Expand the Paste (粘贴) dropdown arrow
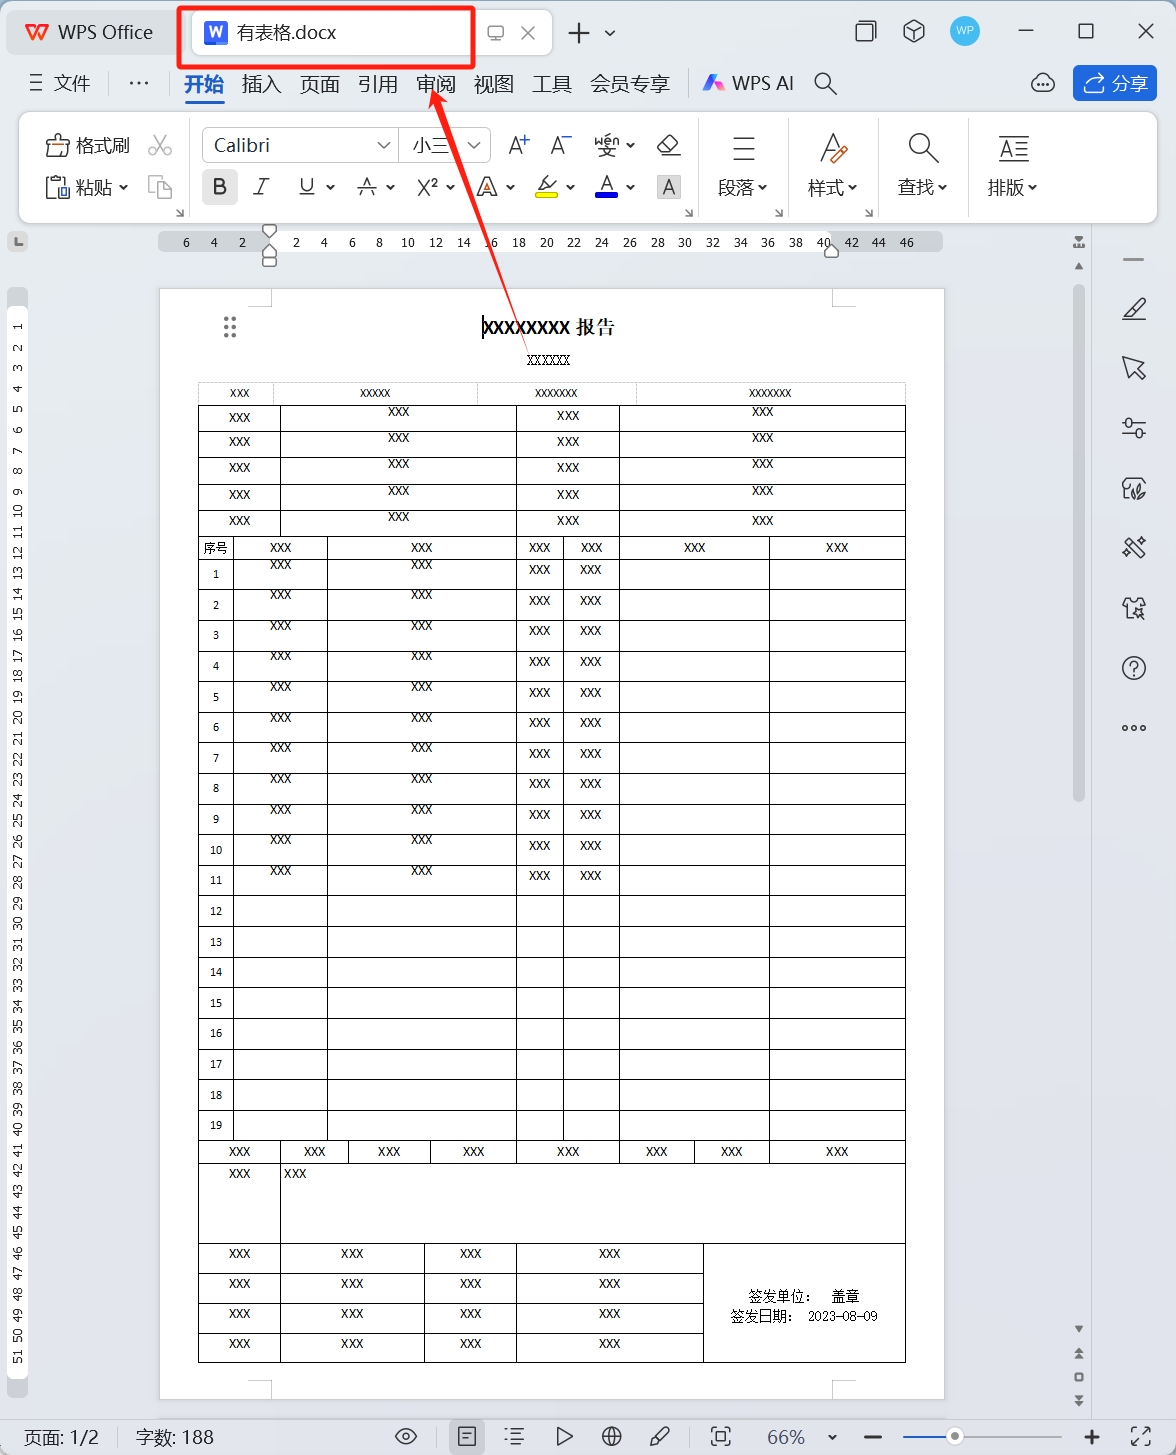The image size is (1176, 1455). [123, 188]
